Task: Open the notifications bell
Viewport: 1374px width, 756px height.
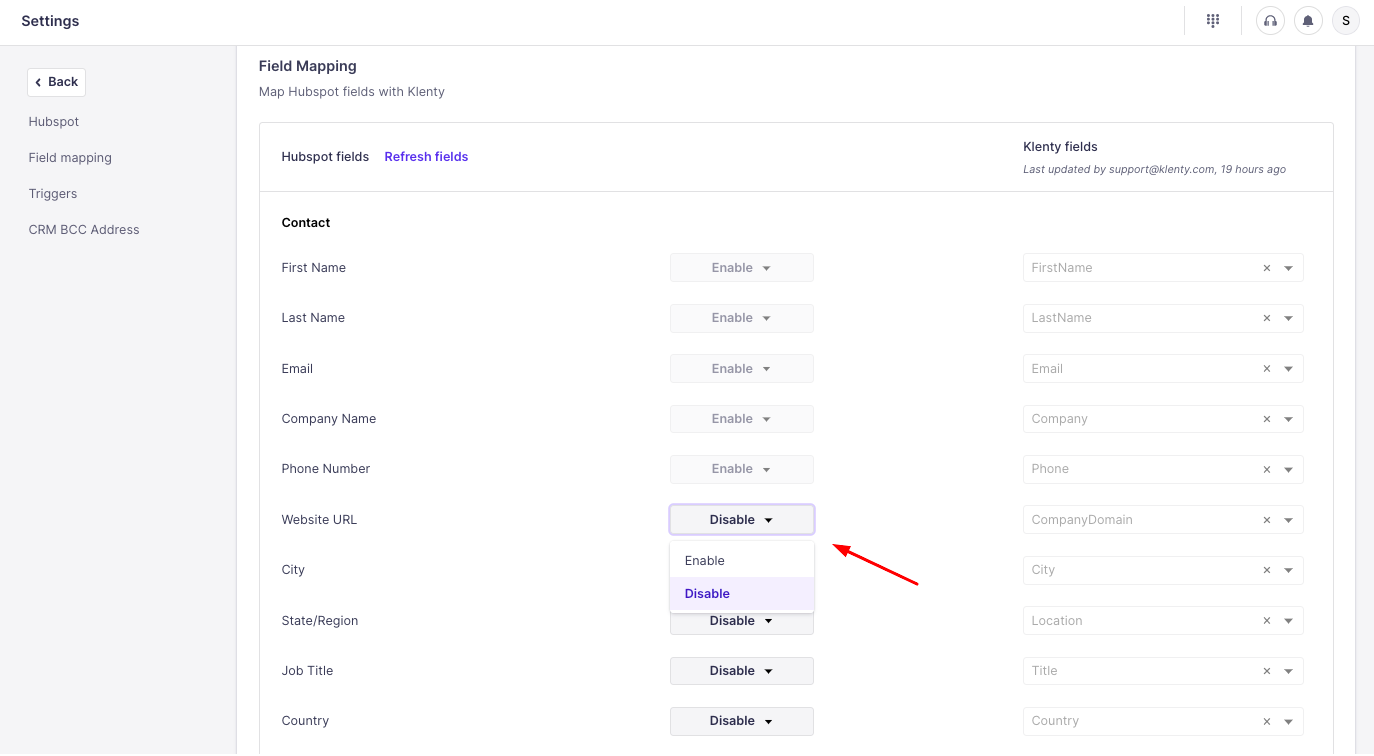Action: [1308, 21]
